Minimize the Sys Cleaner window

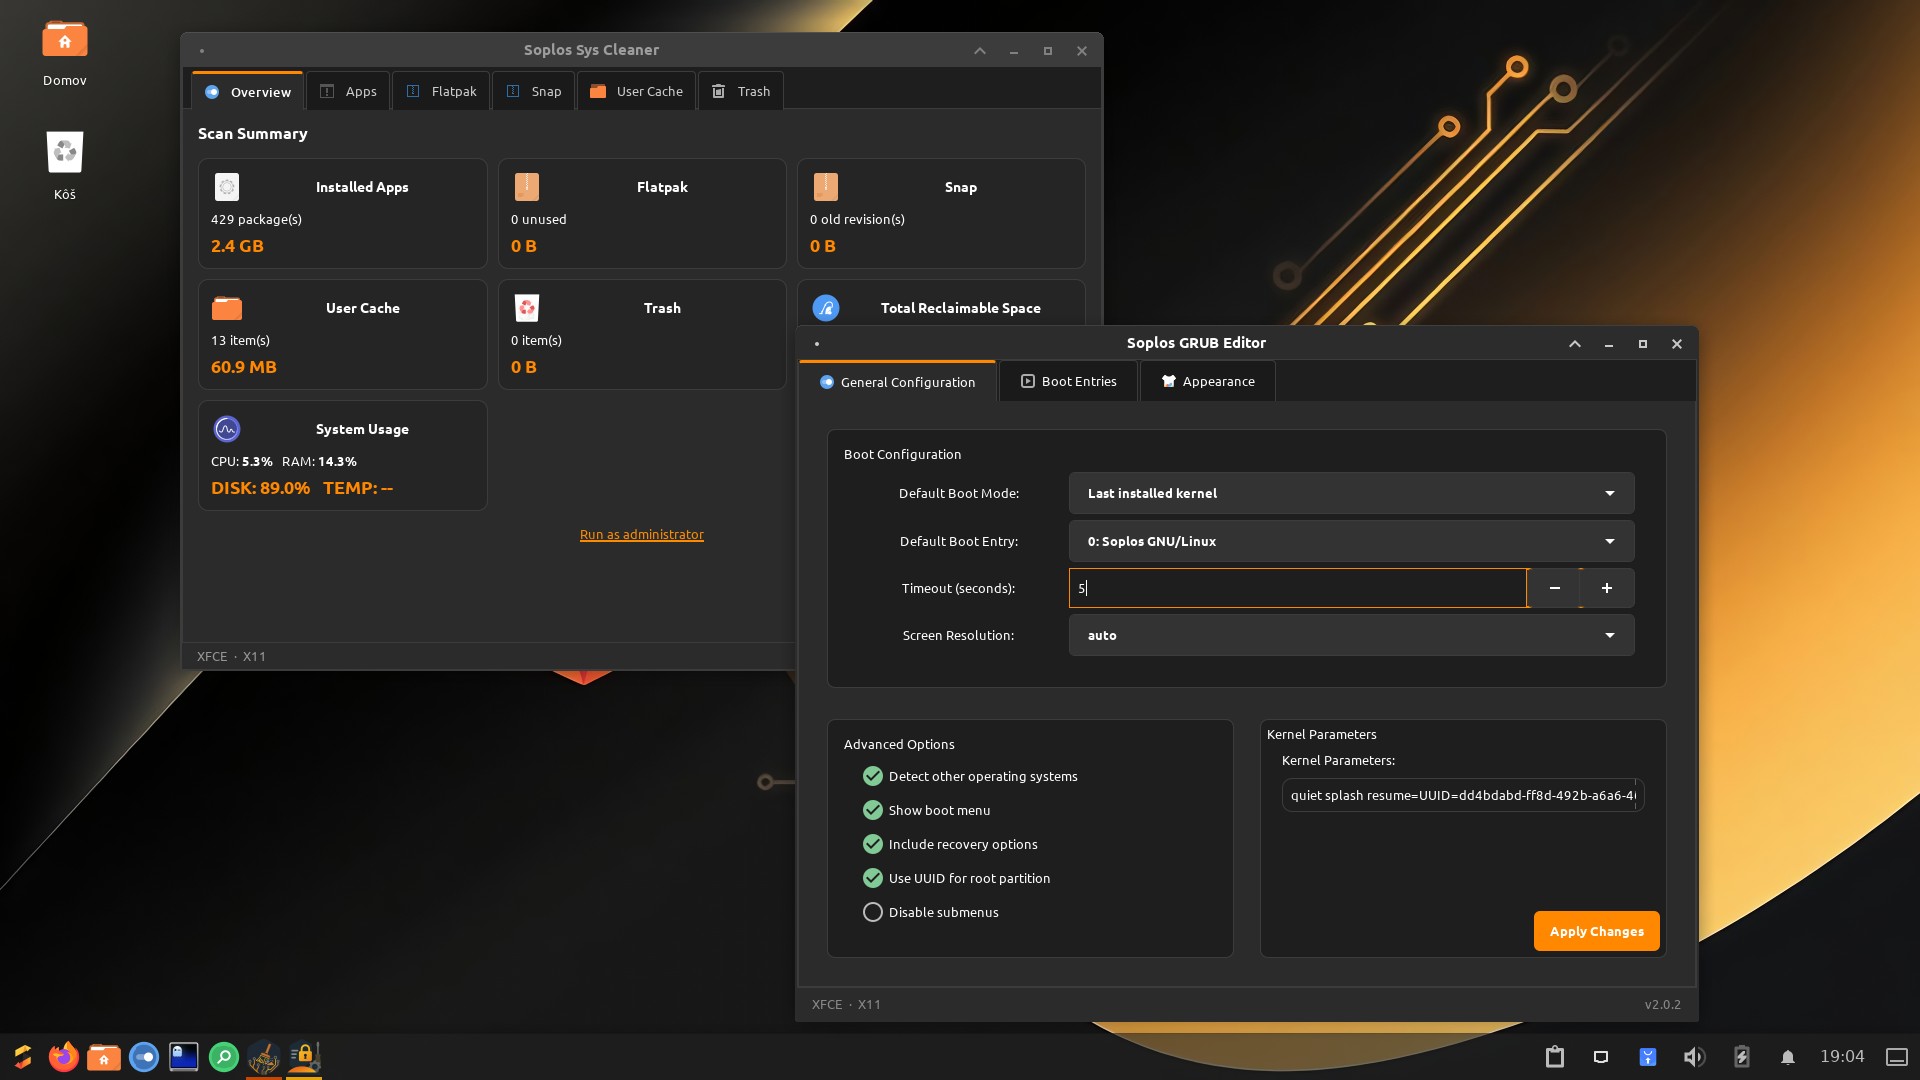click(1014, 50)
